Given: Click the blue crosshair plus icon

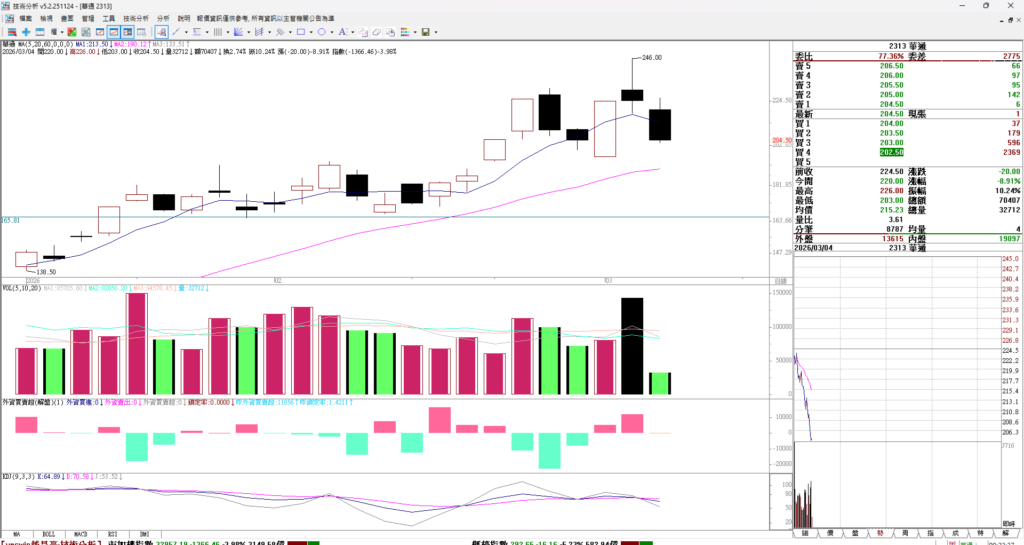Looking at the screenshot, I should click(26, 32).
